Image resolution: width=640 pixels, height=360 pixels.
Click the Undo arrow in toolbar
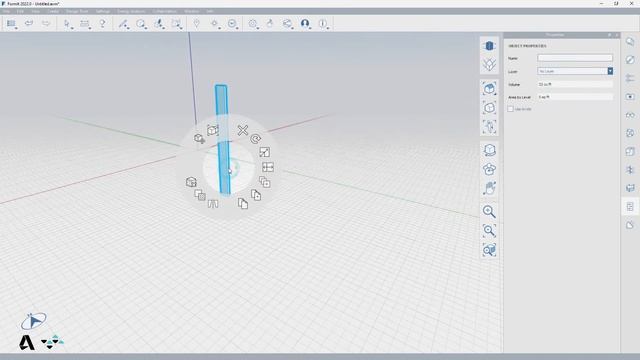pyautogui.click(x=29, y=23)
